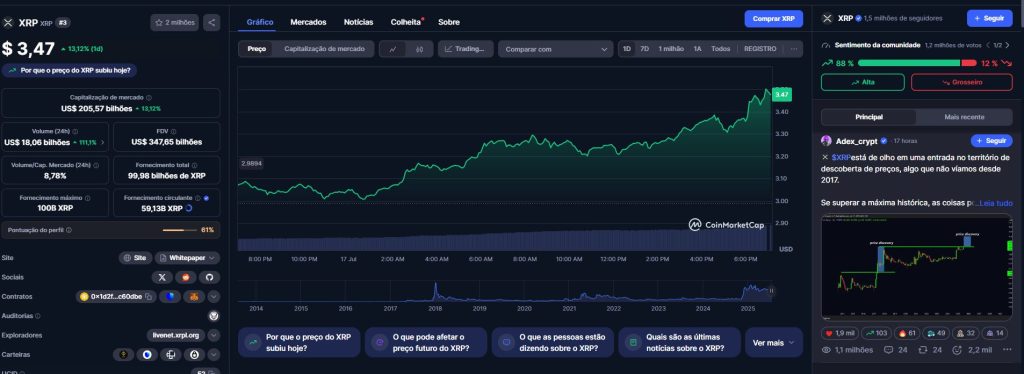The image size is (1024, 374).
Task: Click the info icon beside Auditorias
Action: pyautogui.click(x=37, y=316)
